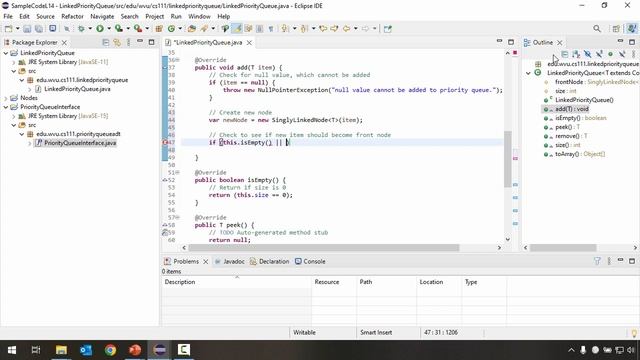Open the File menu
640x360 pixels.
(x=8, y=16)
